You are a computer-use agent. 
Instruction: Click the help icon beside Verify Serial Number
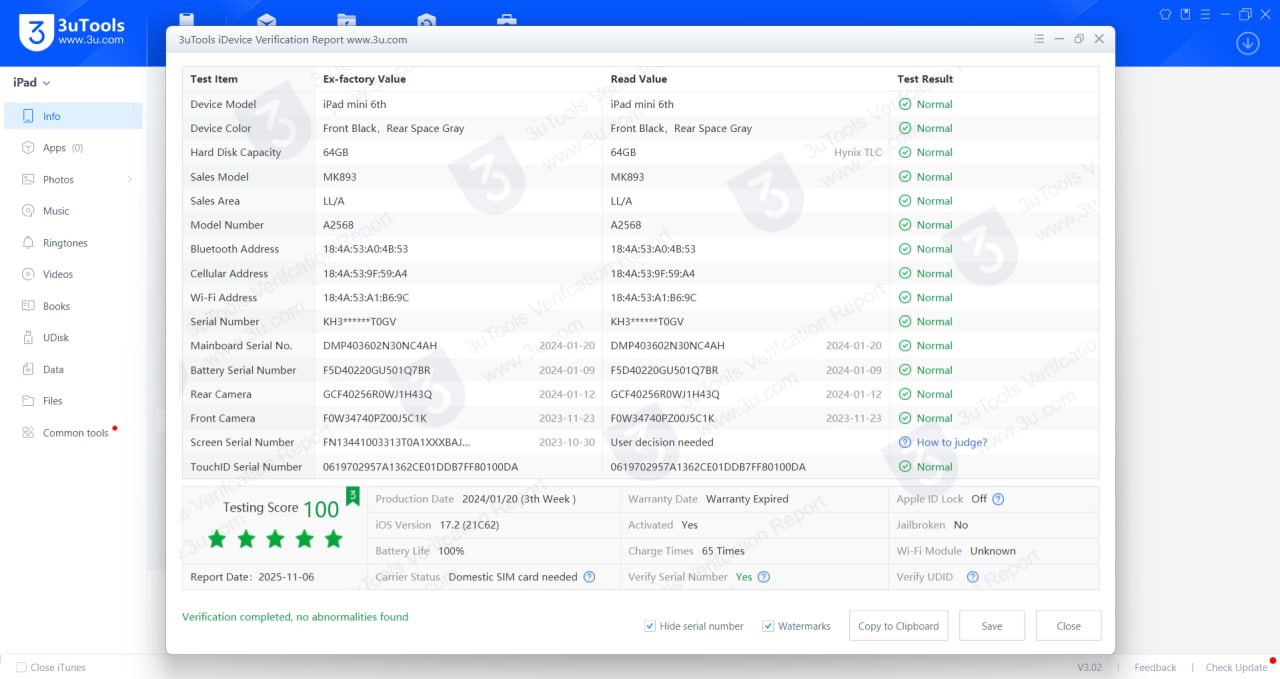764,577
